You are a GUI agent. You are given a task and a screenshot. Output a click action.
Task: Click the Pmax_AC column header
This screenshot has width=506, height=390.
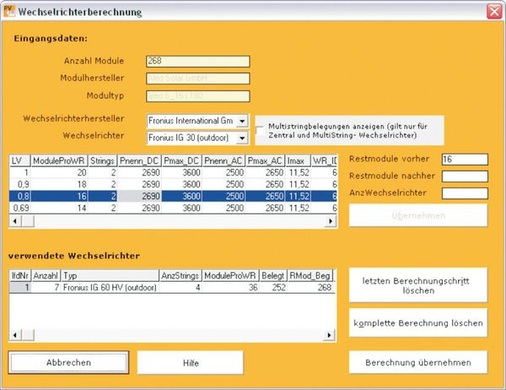click(x=265, y=161)
